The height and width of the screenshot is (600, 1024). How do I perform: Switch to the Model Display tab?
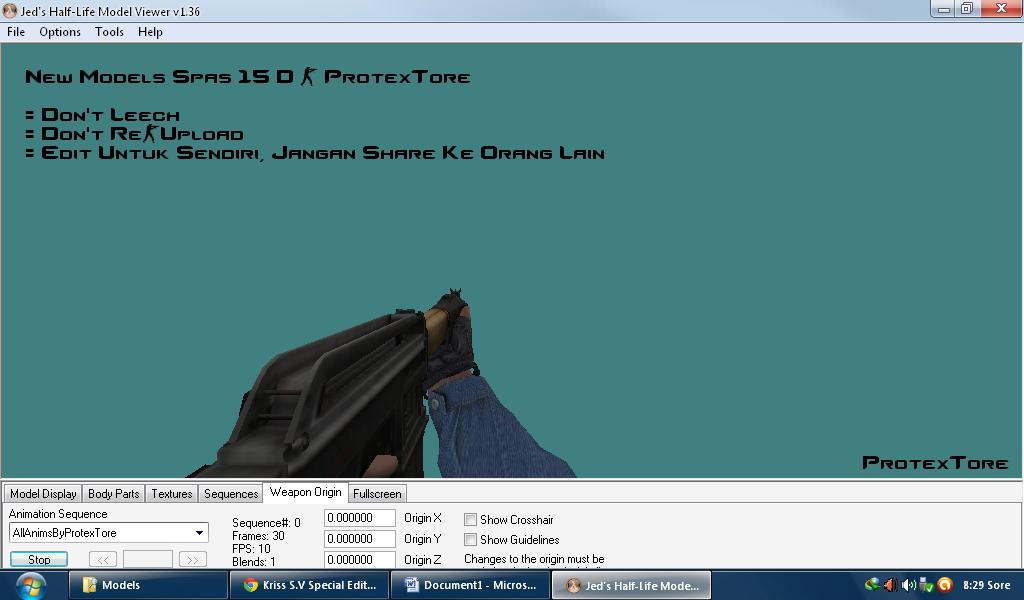click(43, 494)
